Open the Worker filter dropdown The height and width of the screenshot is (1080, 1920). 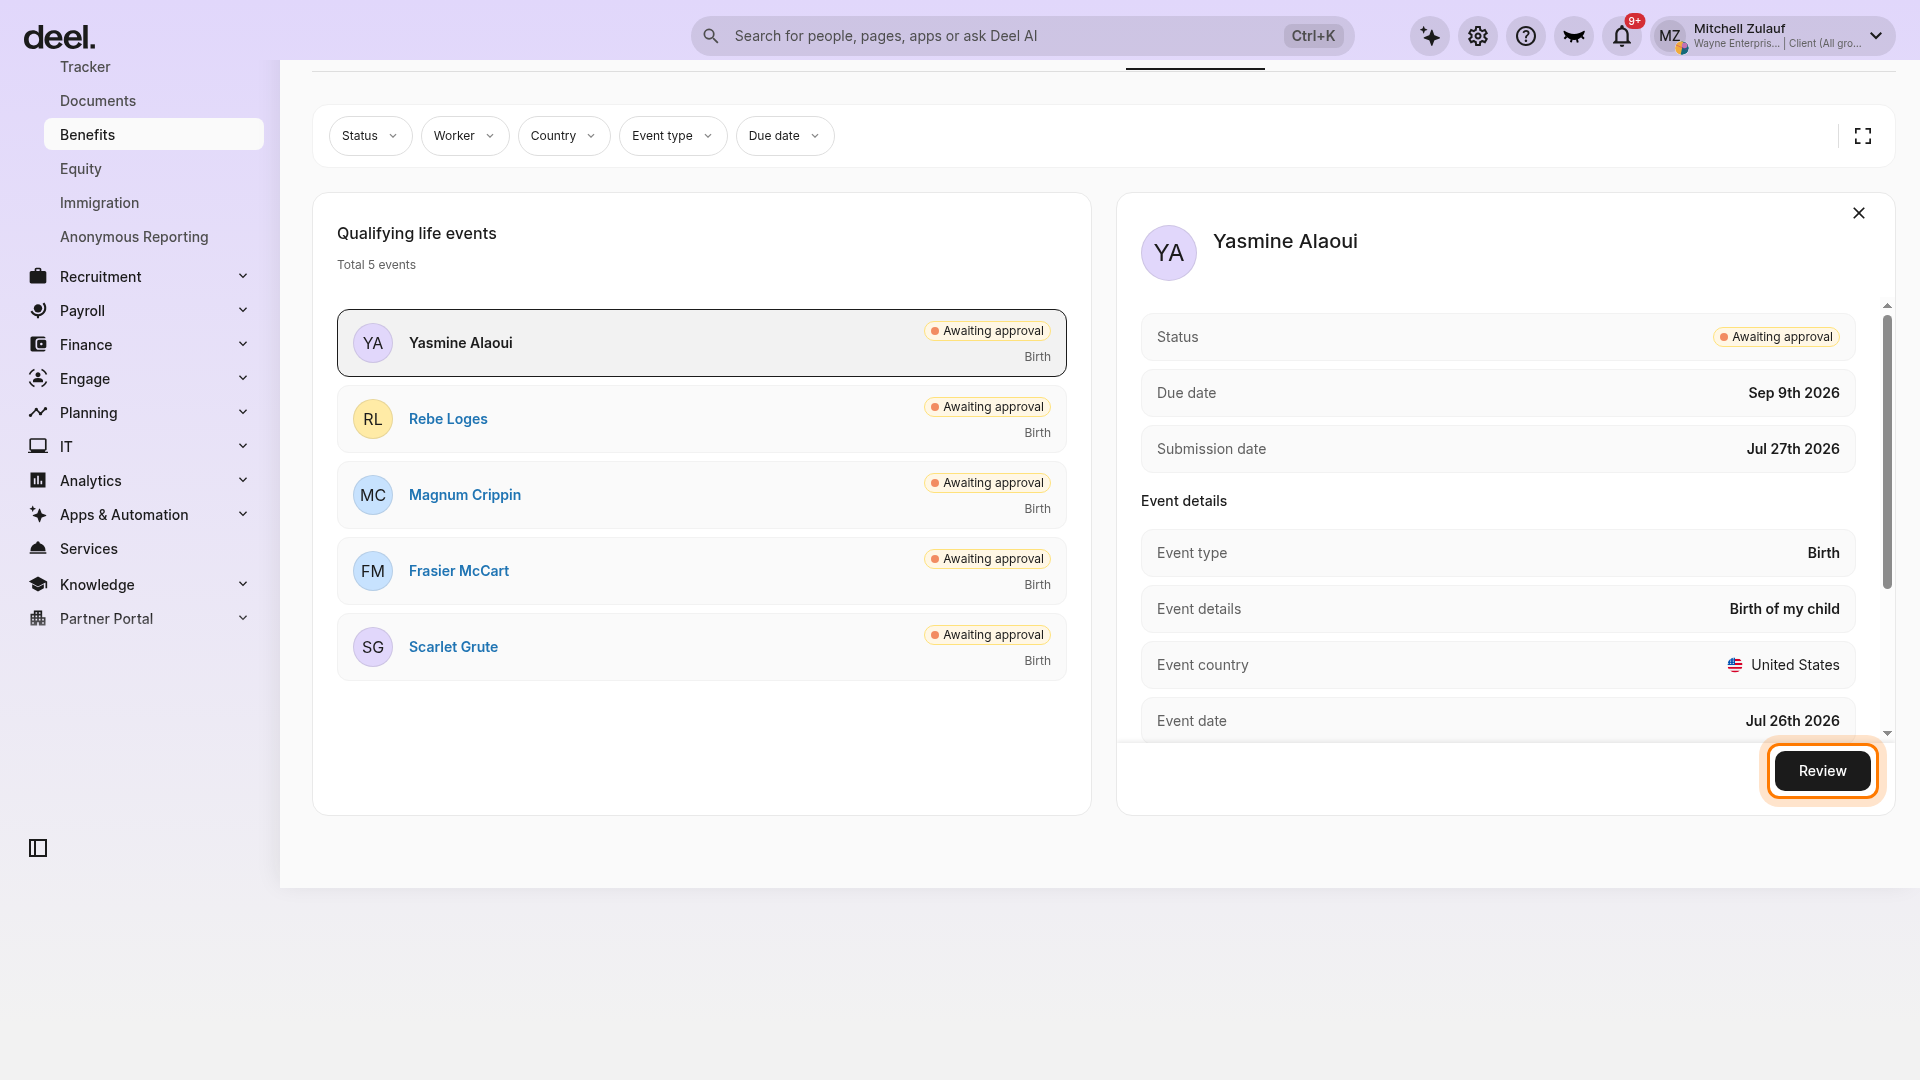465,136
